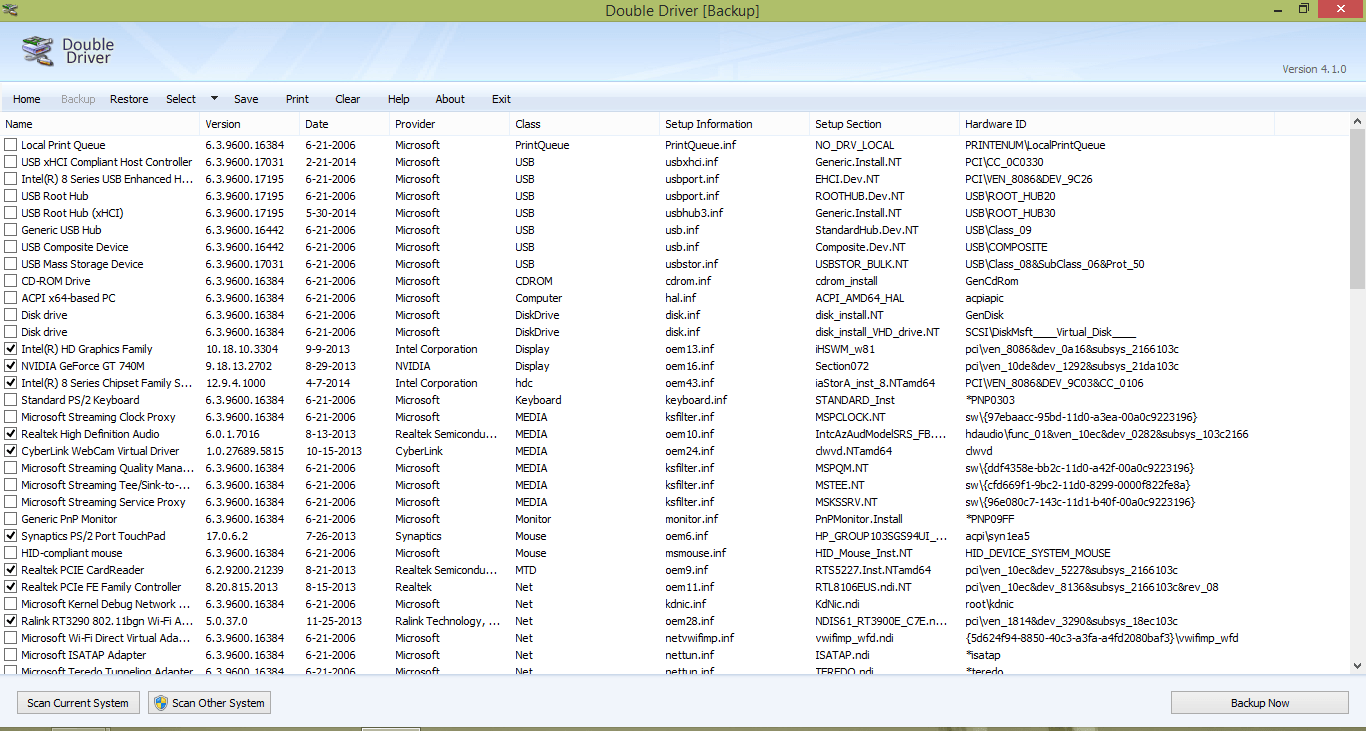Viewport: 1366px width, 731px height.
Task: Sort by Setup Section column header
Action: point(885,124)
